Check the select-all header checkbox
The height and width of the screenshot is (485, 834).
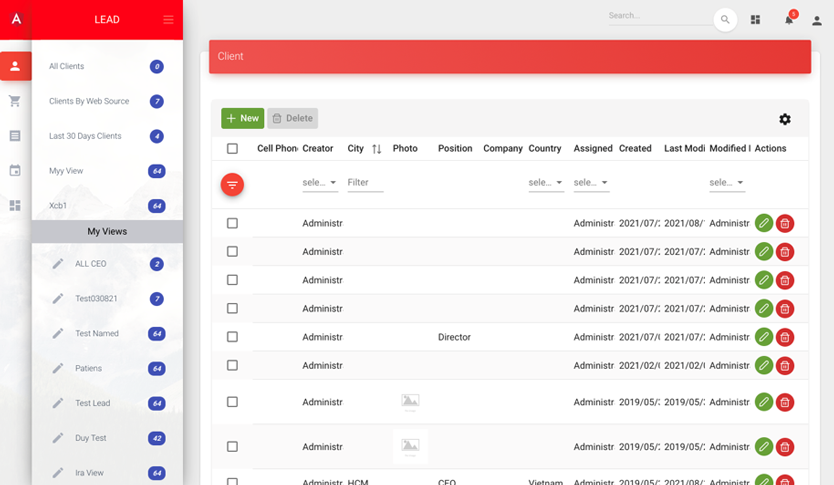[232, 149]
